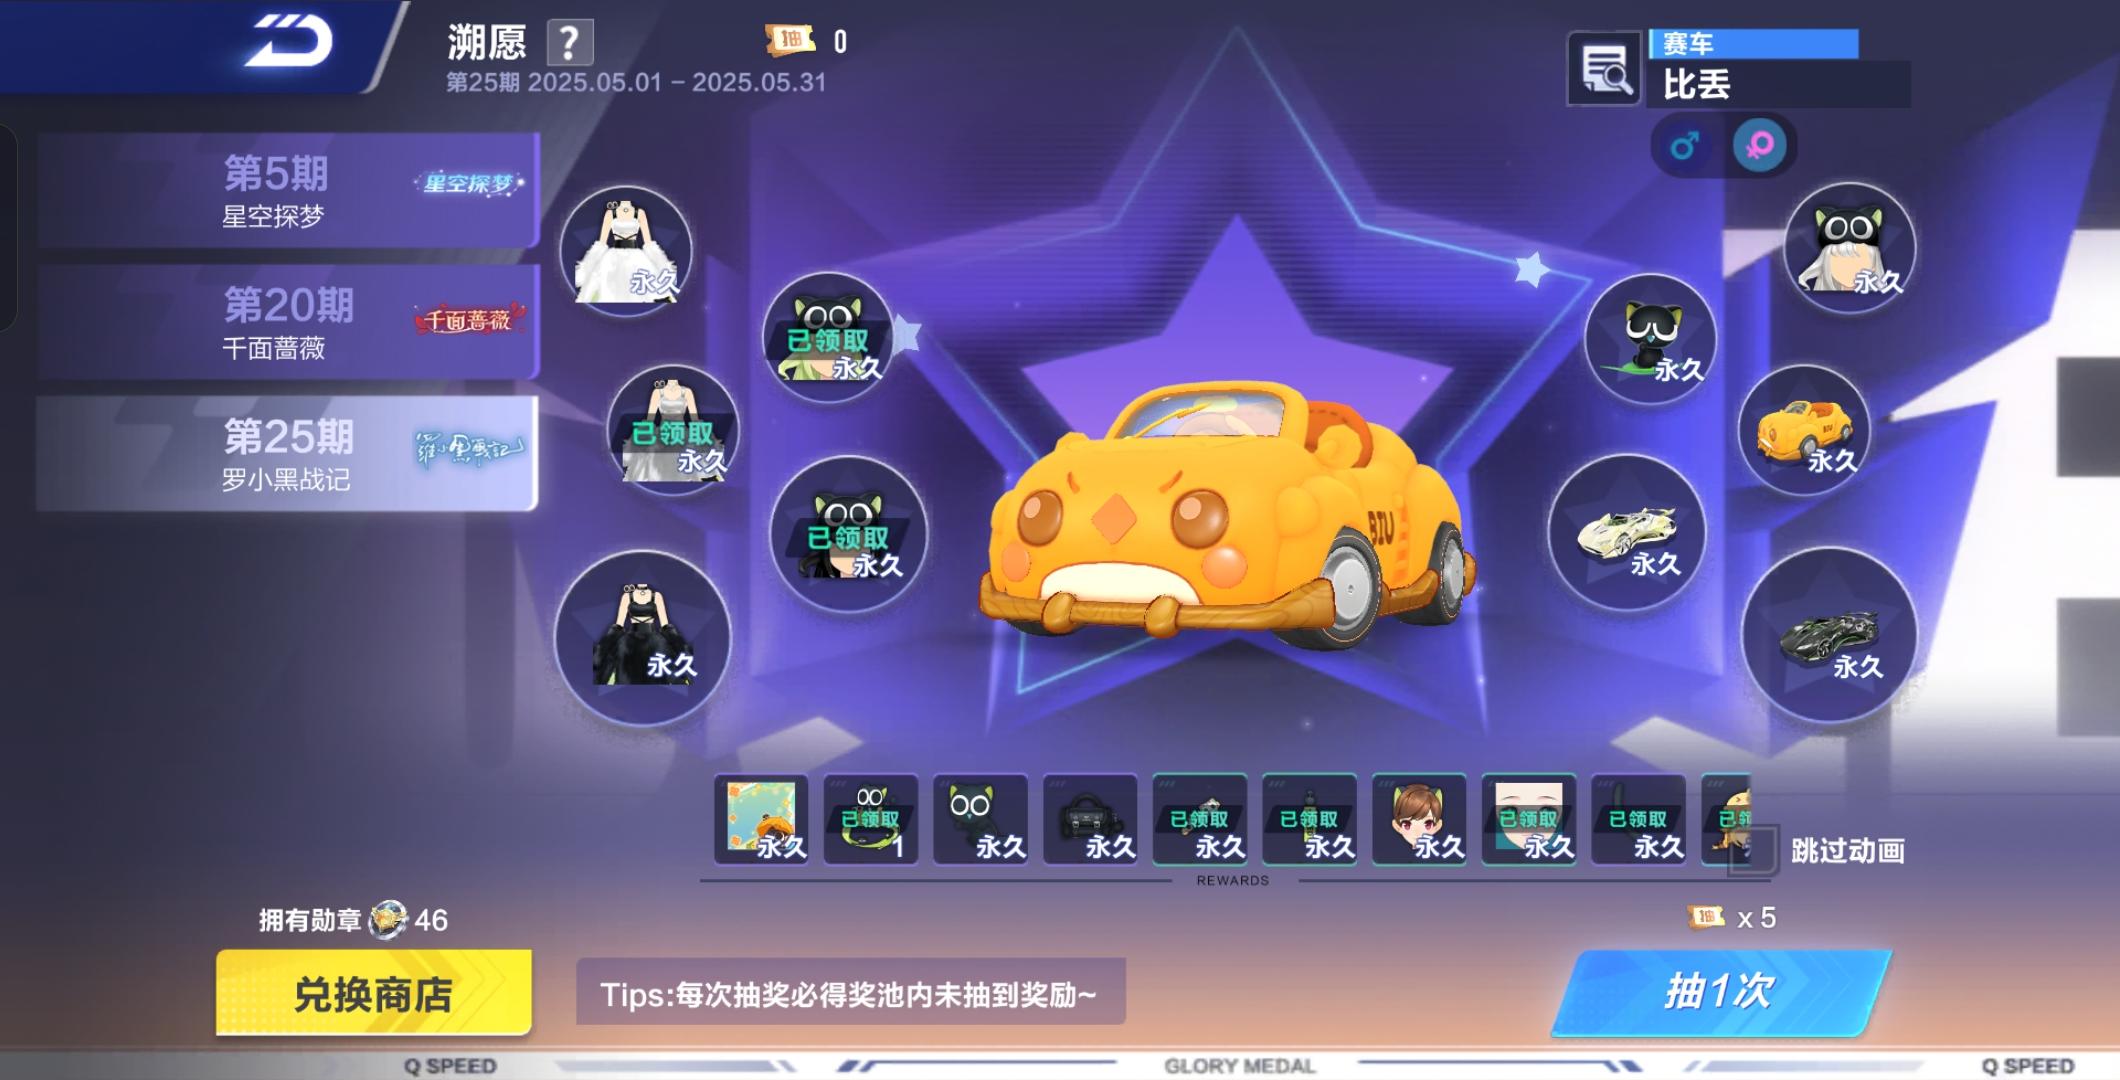Preview the white wedding dress reward

click(626, 252)
